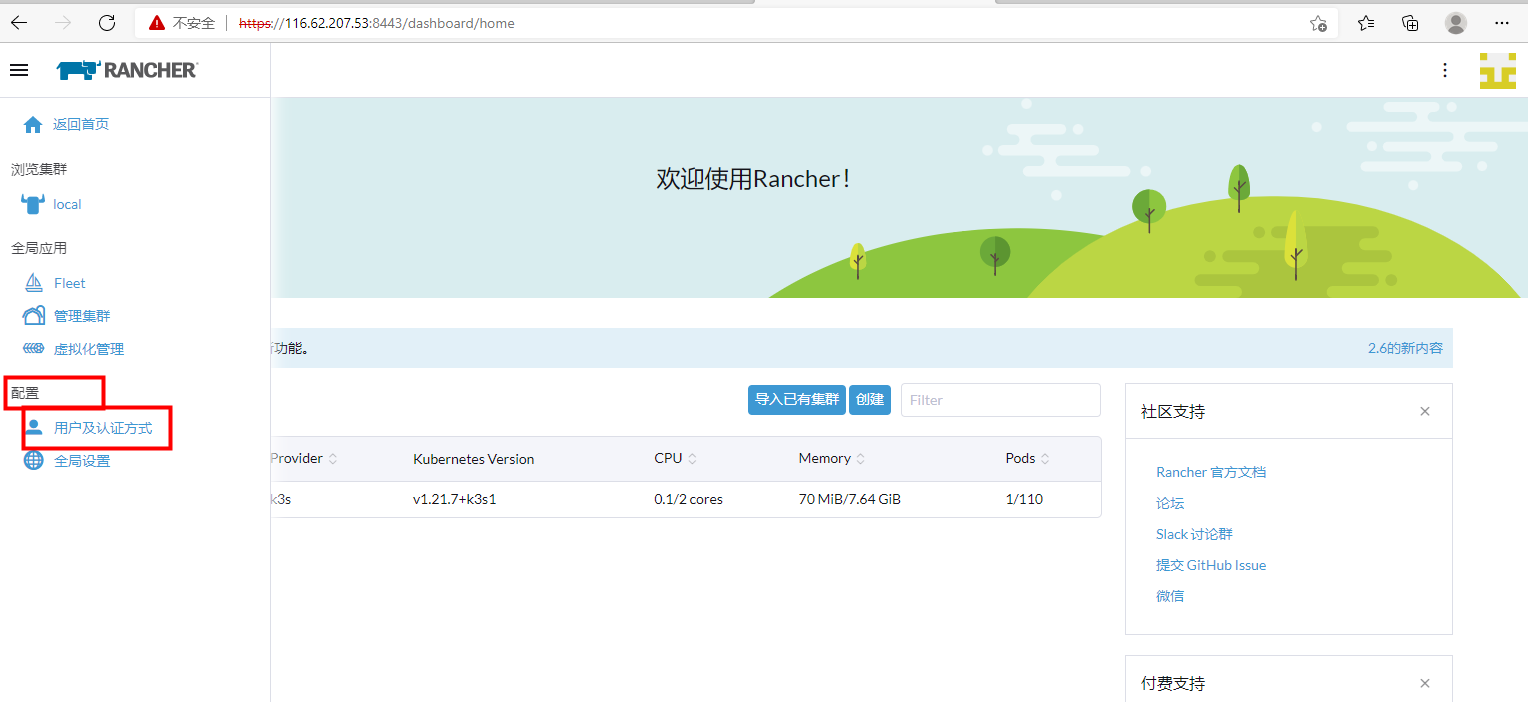The height and width of the screenshot is (702, 1528).
Task: Reload the page
Action: pos(107,23)
